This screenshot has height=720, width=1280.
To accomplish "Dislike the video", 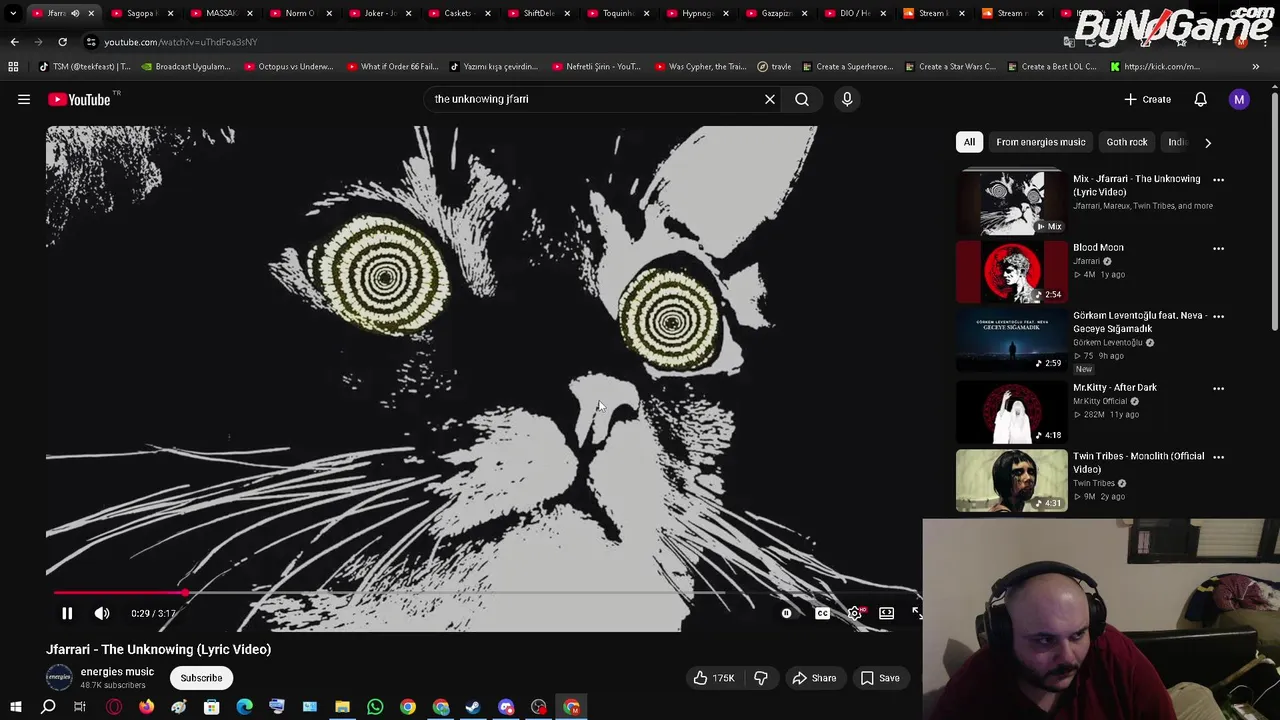I will click(x=761, y=678).
